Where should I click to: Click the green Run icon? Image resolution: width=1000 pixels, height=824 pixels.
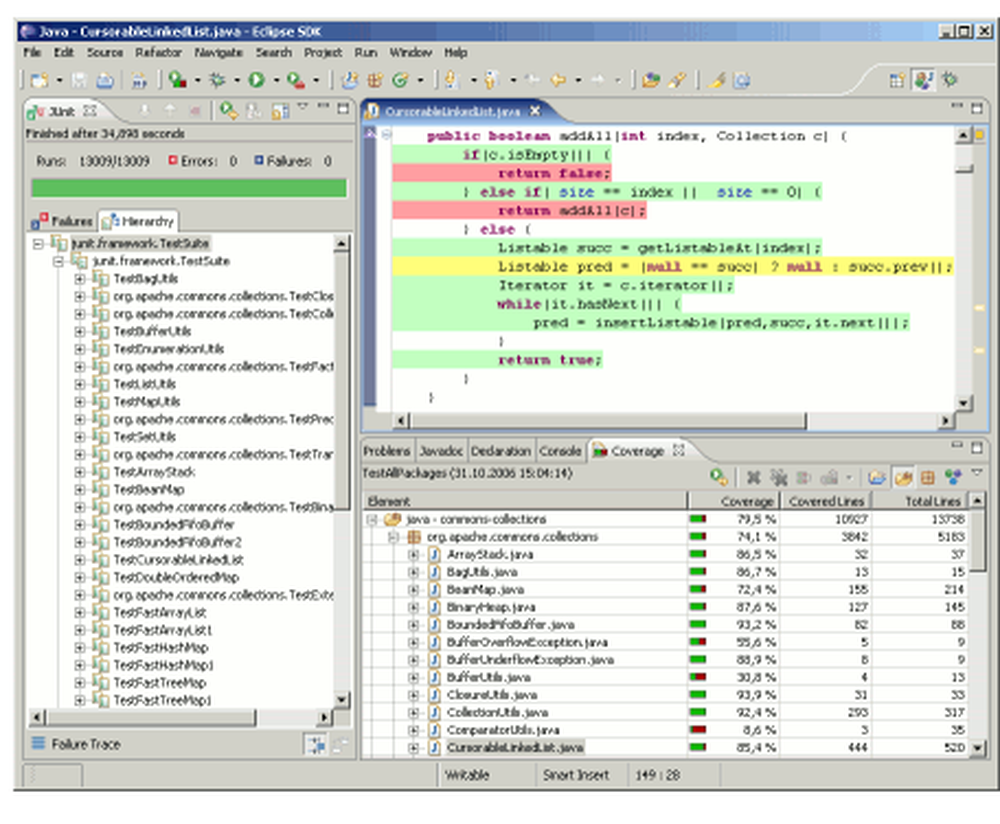click(x=256, y=80)
